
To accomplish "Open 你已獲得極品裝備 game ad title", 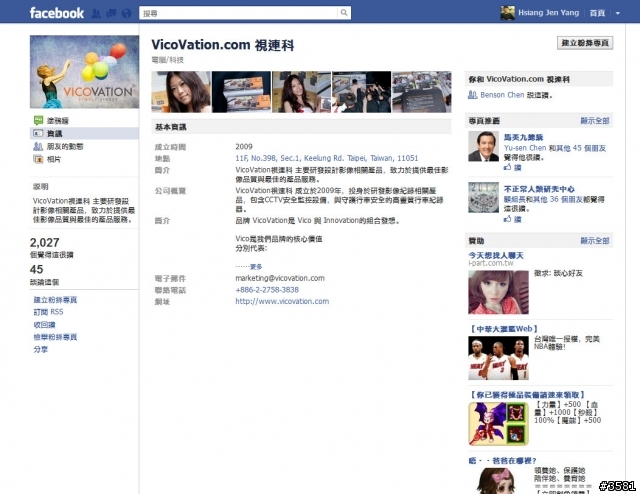I will tap(527, 395).
